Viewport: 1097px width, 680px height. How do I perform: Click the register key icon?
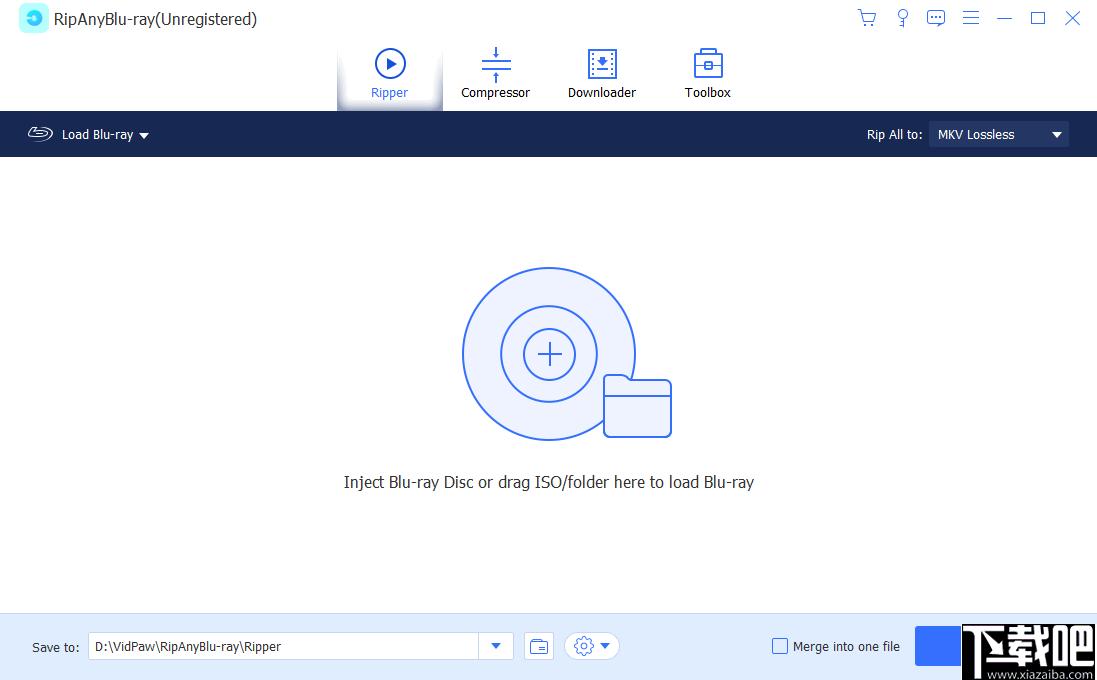(x=903, y=18)
